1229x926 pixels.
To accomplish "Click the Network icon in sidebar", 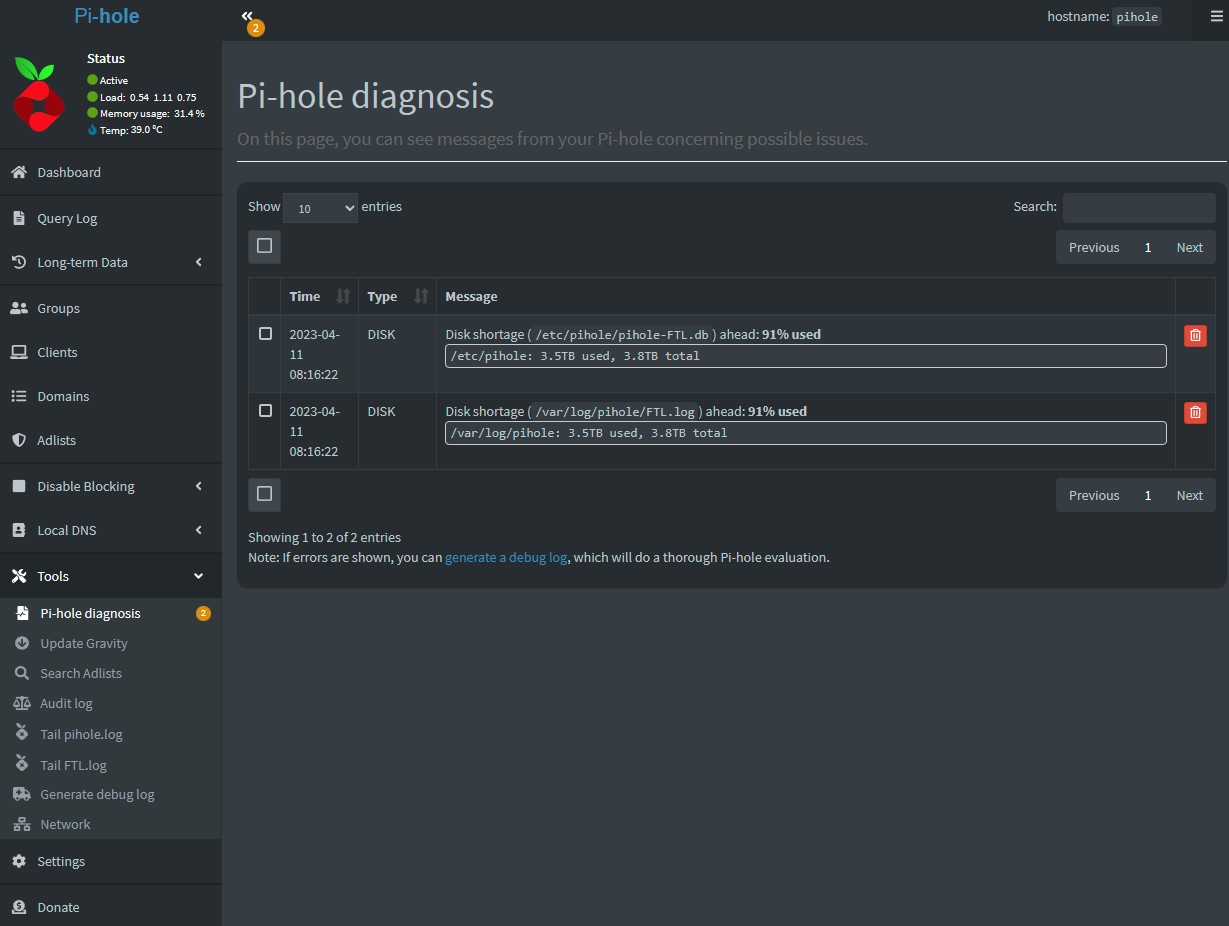I will click(x=22, y=824).
